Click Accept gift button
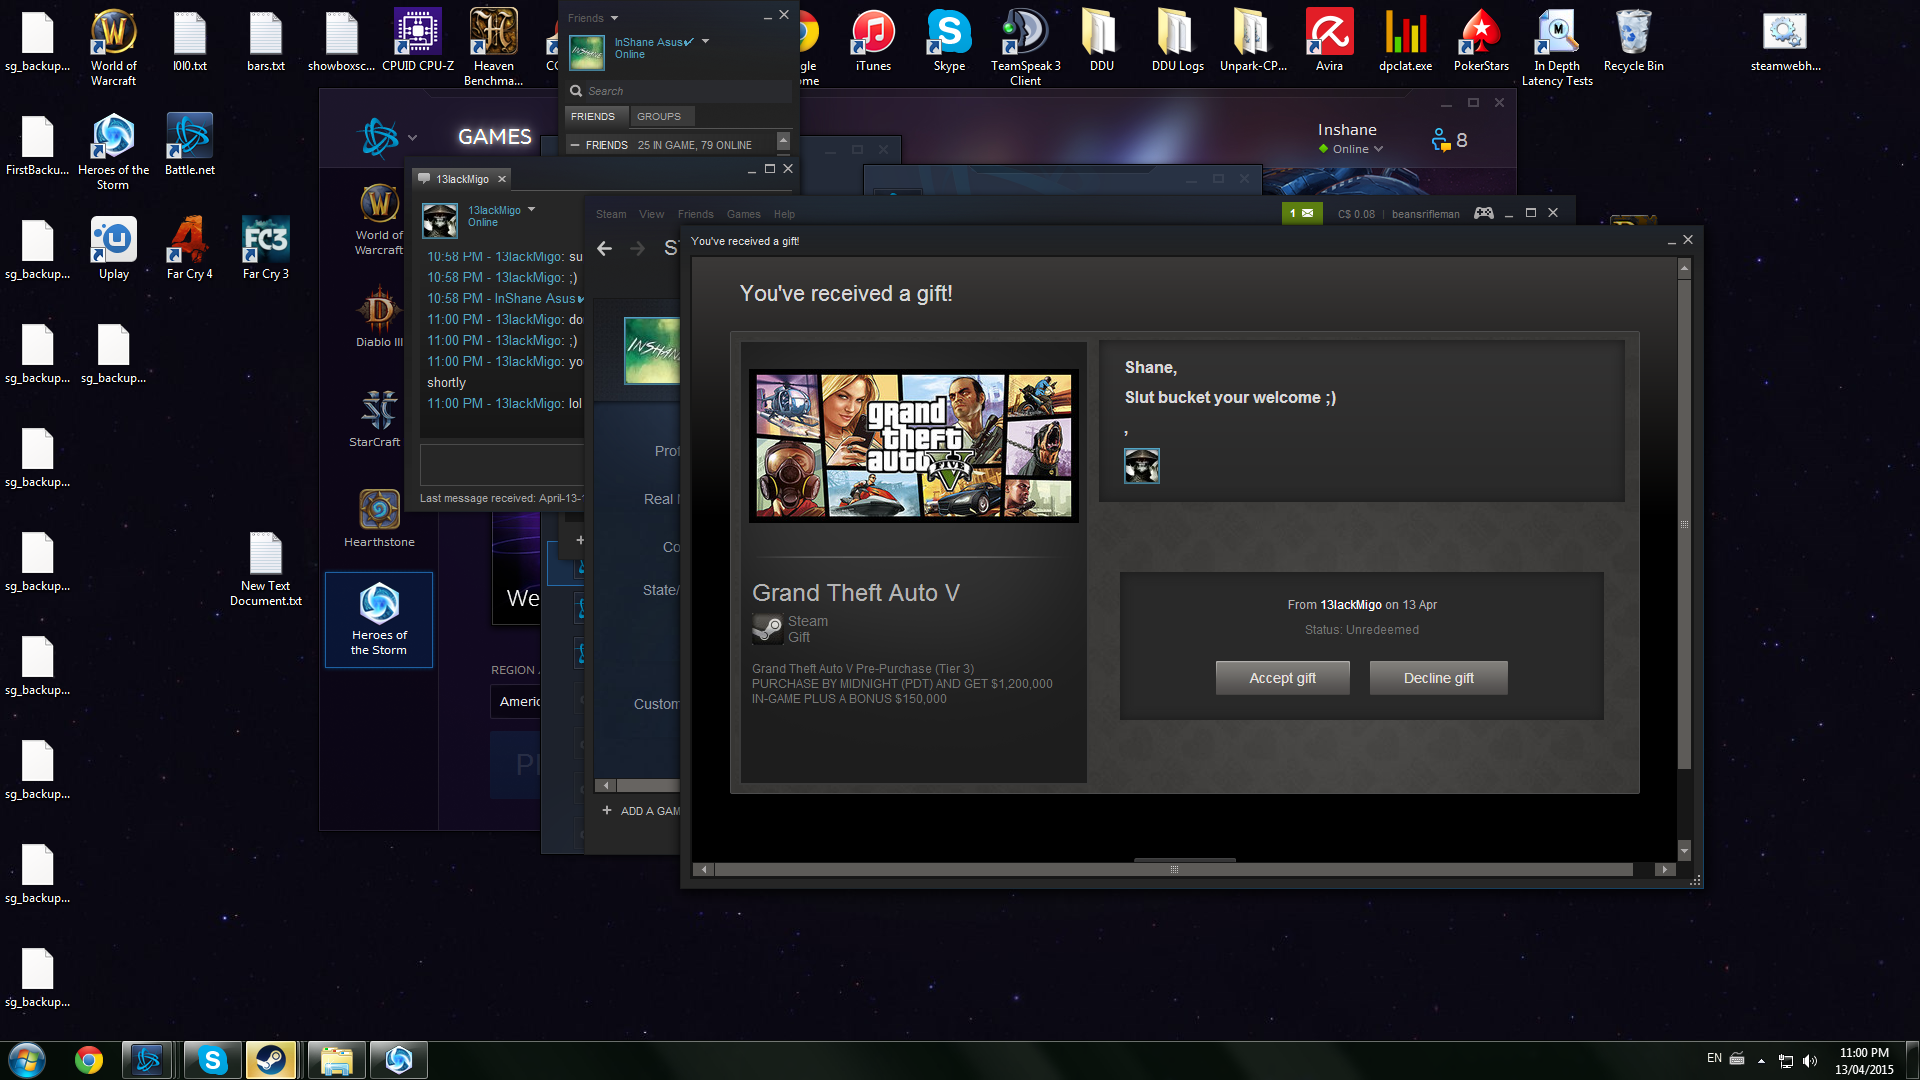The height and width of the screenshot is (1080, 1920). pos(1282,678)
